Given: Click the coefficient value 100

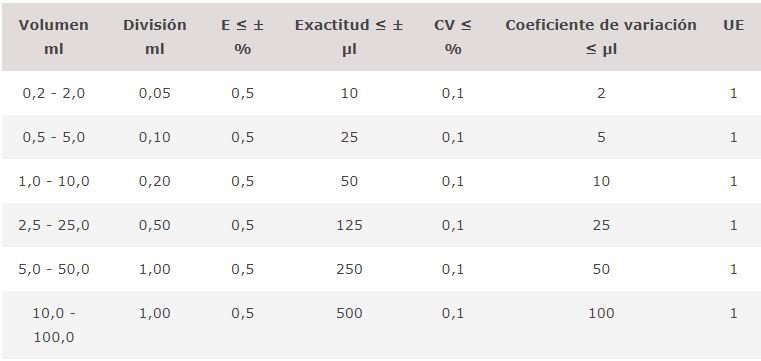Looking at the screenshot, I should click(x=601, y=313).
